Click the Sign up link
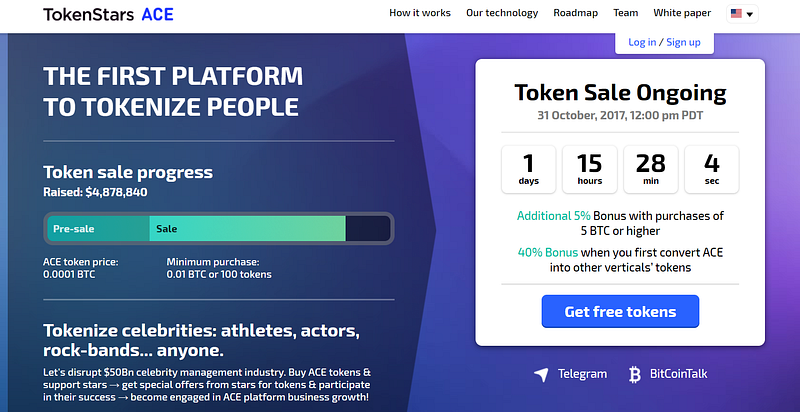The image size is (800, 412). click(x=683, y=42)
